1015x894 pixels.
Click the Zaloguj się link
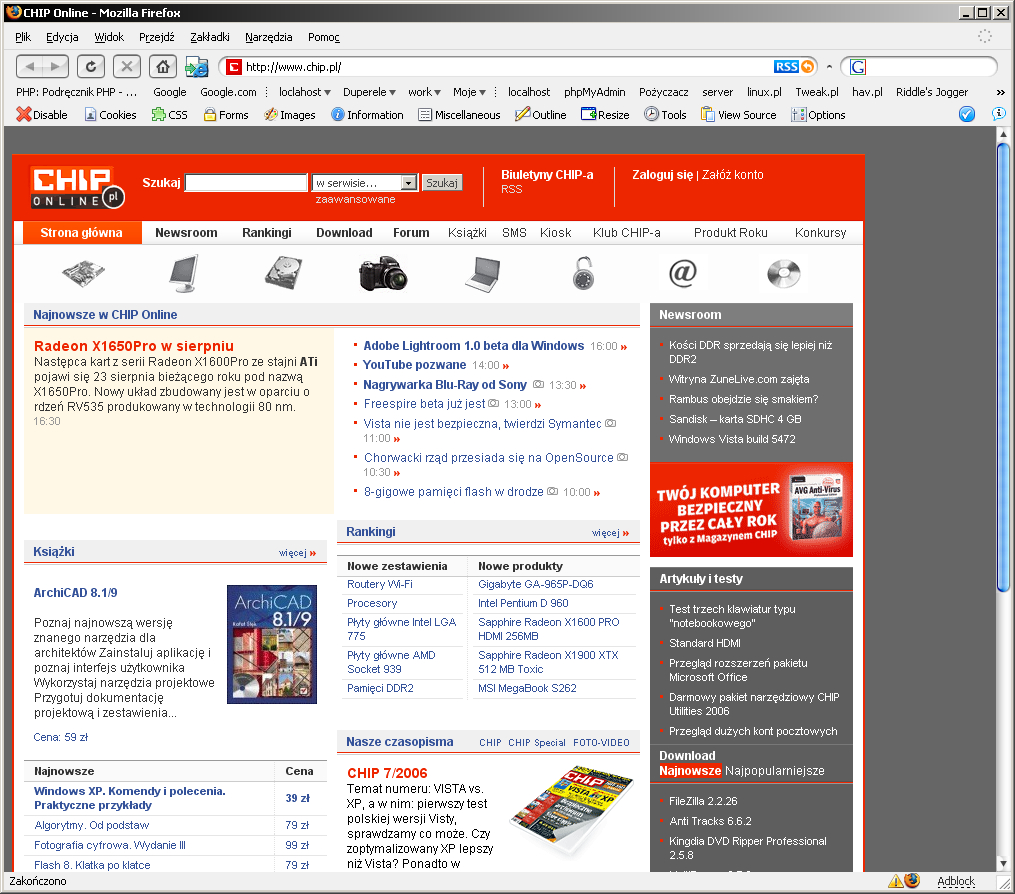[662, 175]
